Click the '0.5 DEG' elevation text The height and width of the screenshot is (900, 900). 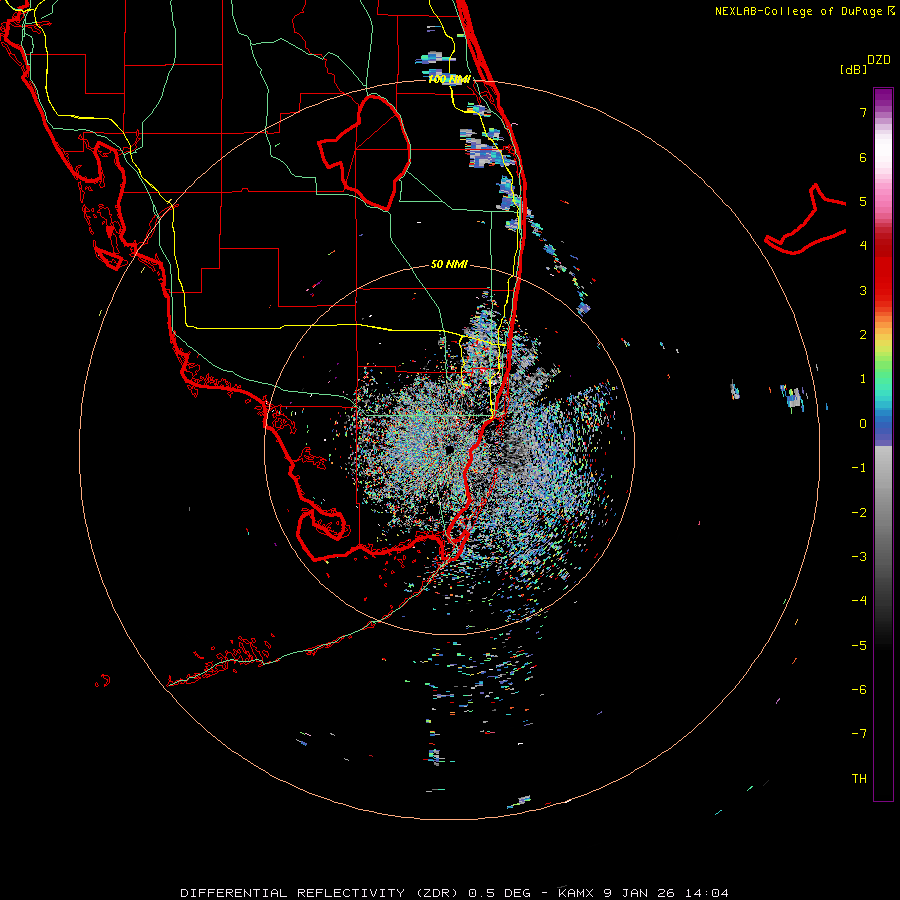point(499,893)
